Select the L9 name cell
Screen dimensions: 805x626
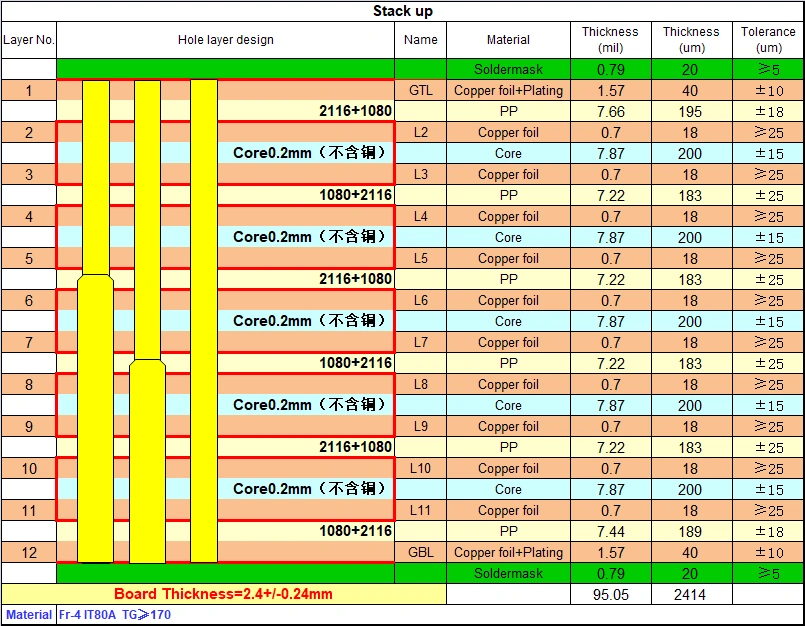tap(420, 426)
